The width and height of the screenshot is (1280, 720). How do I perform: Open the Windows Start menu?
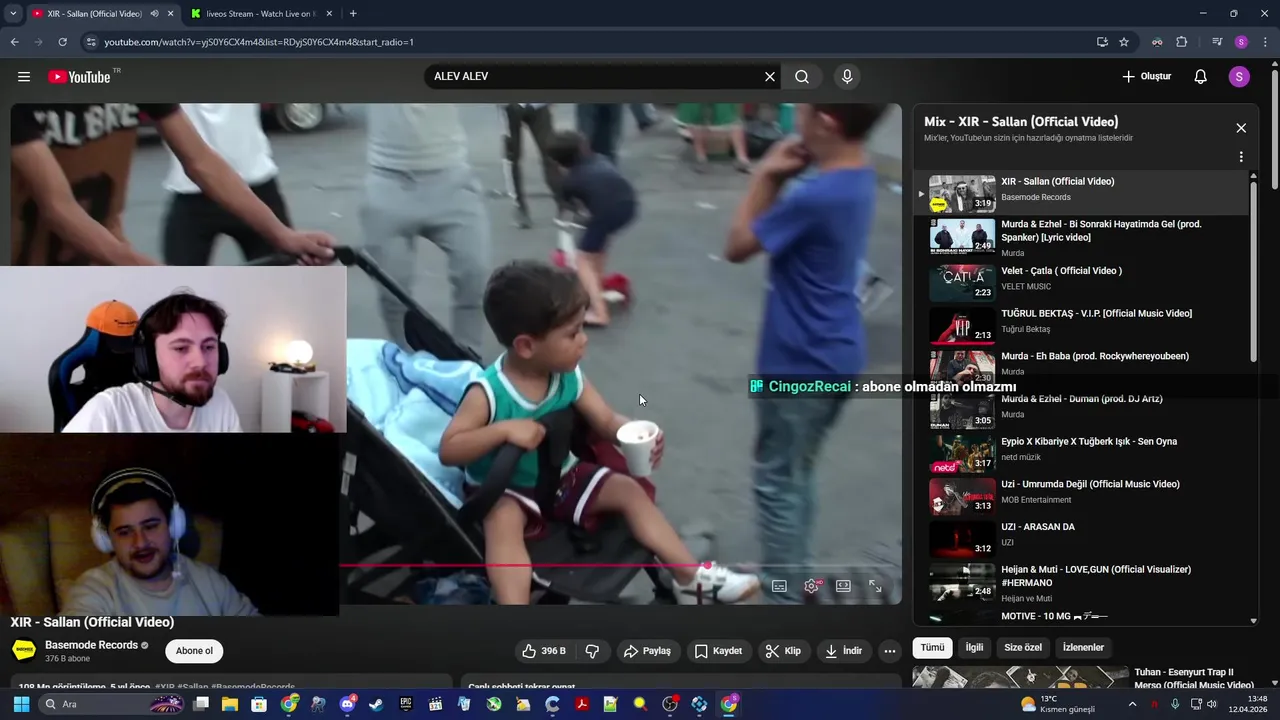21,705
